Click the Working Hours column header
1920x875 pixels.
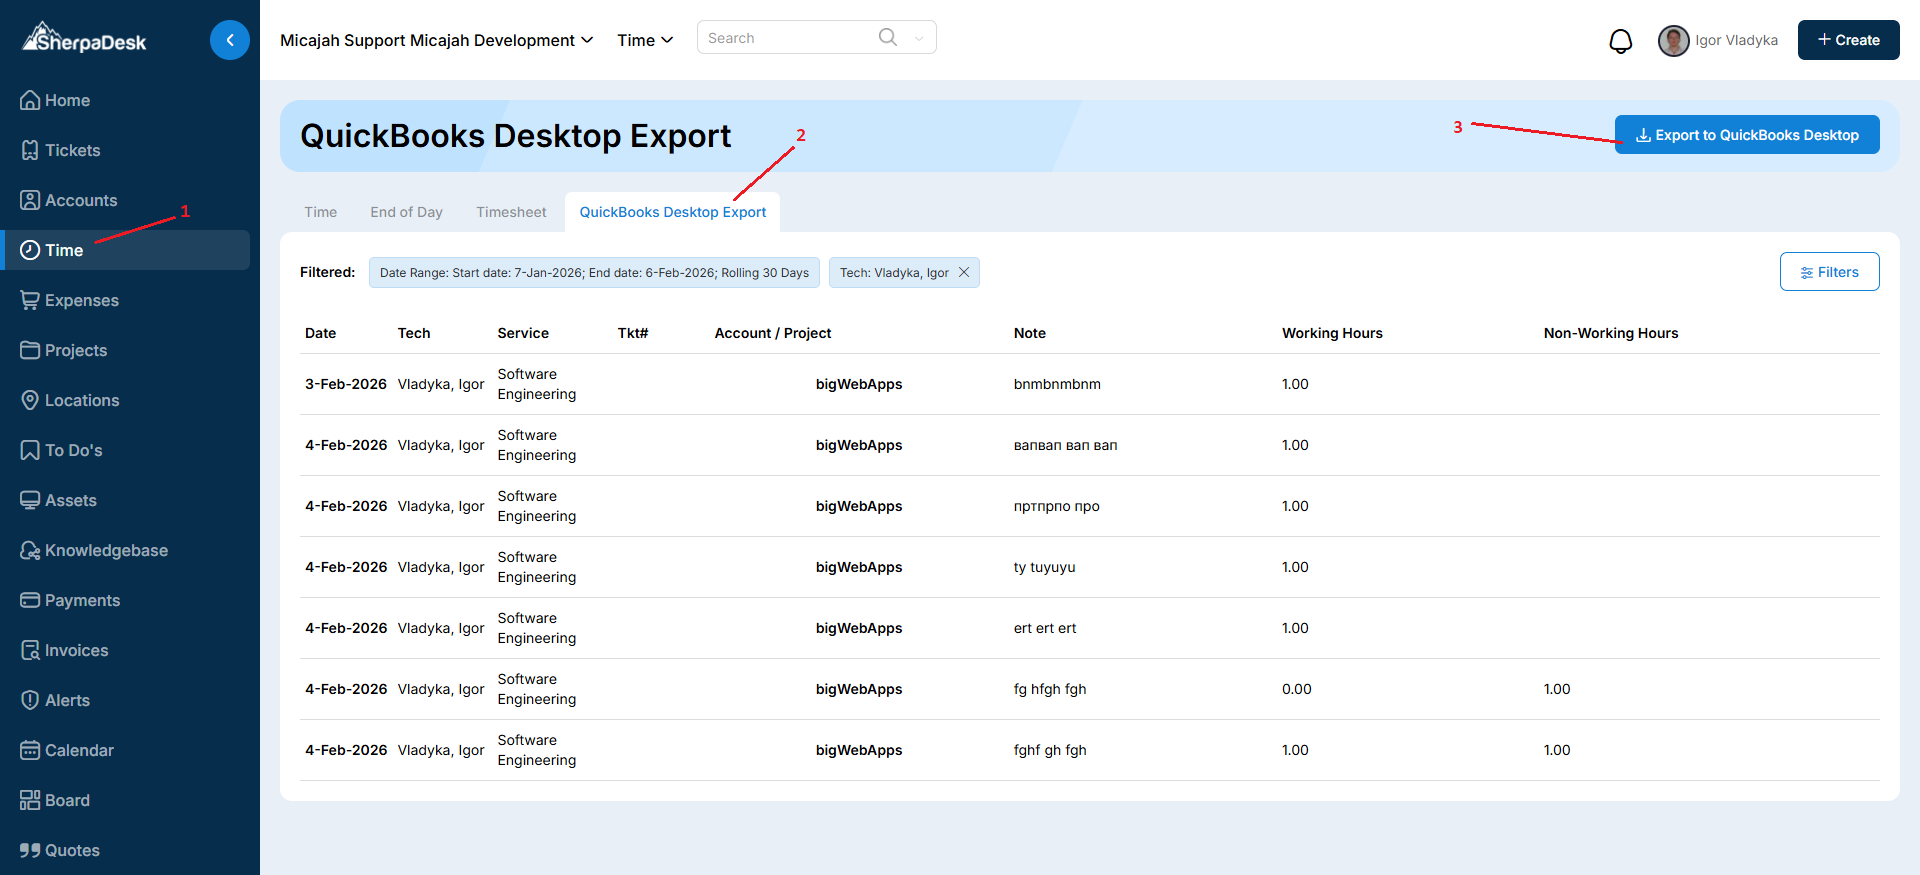click(1333, 333)
